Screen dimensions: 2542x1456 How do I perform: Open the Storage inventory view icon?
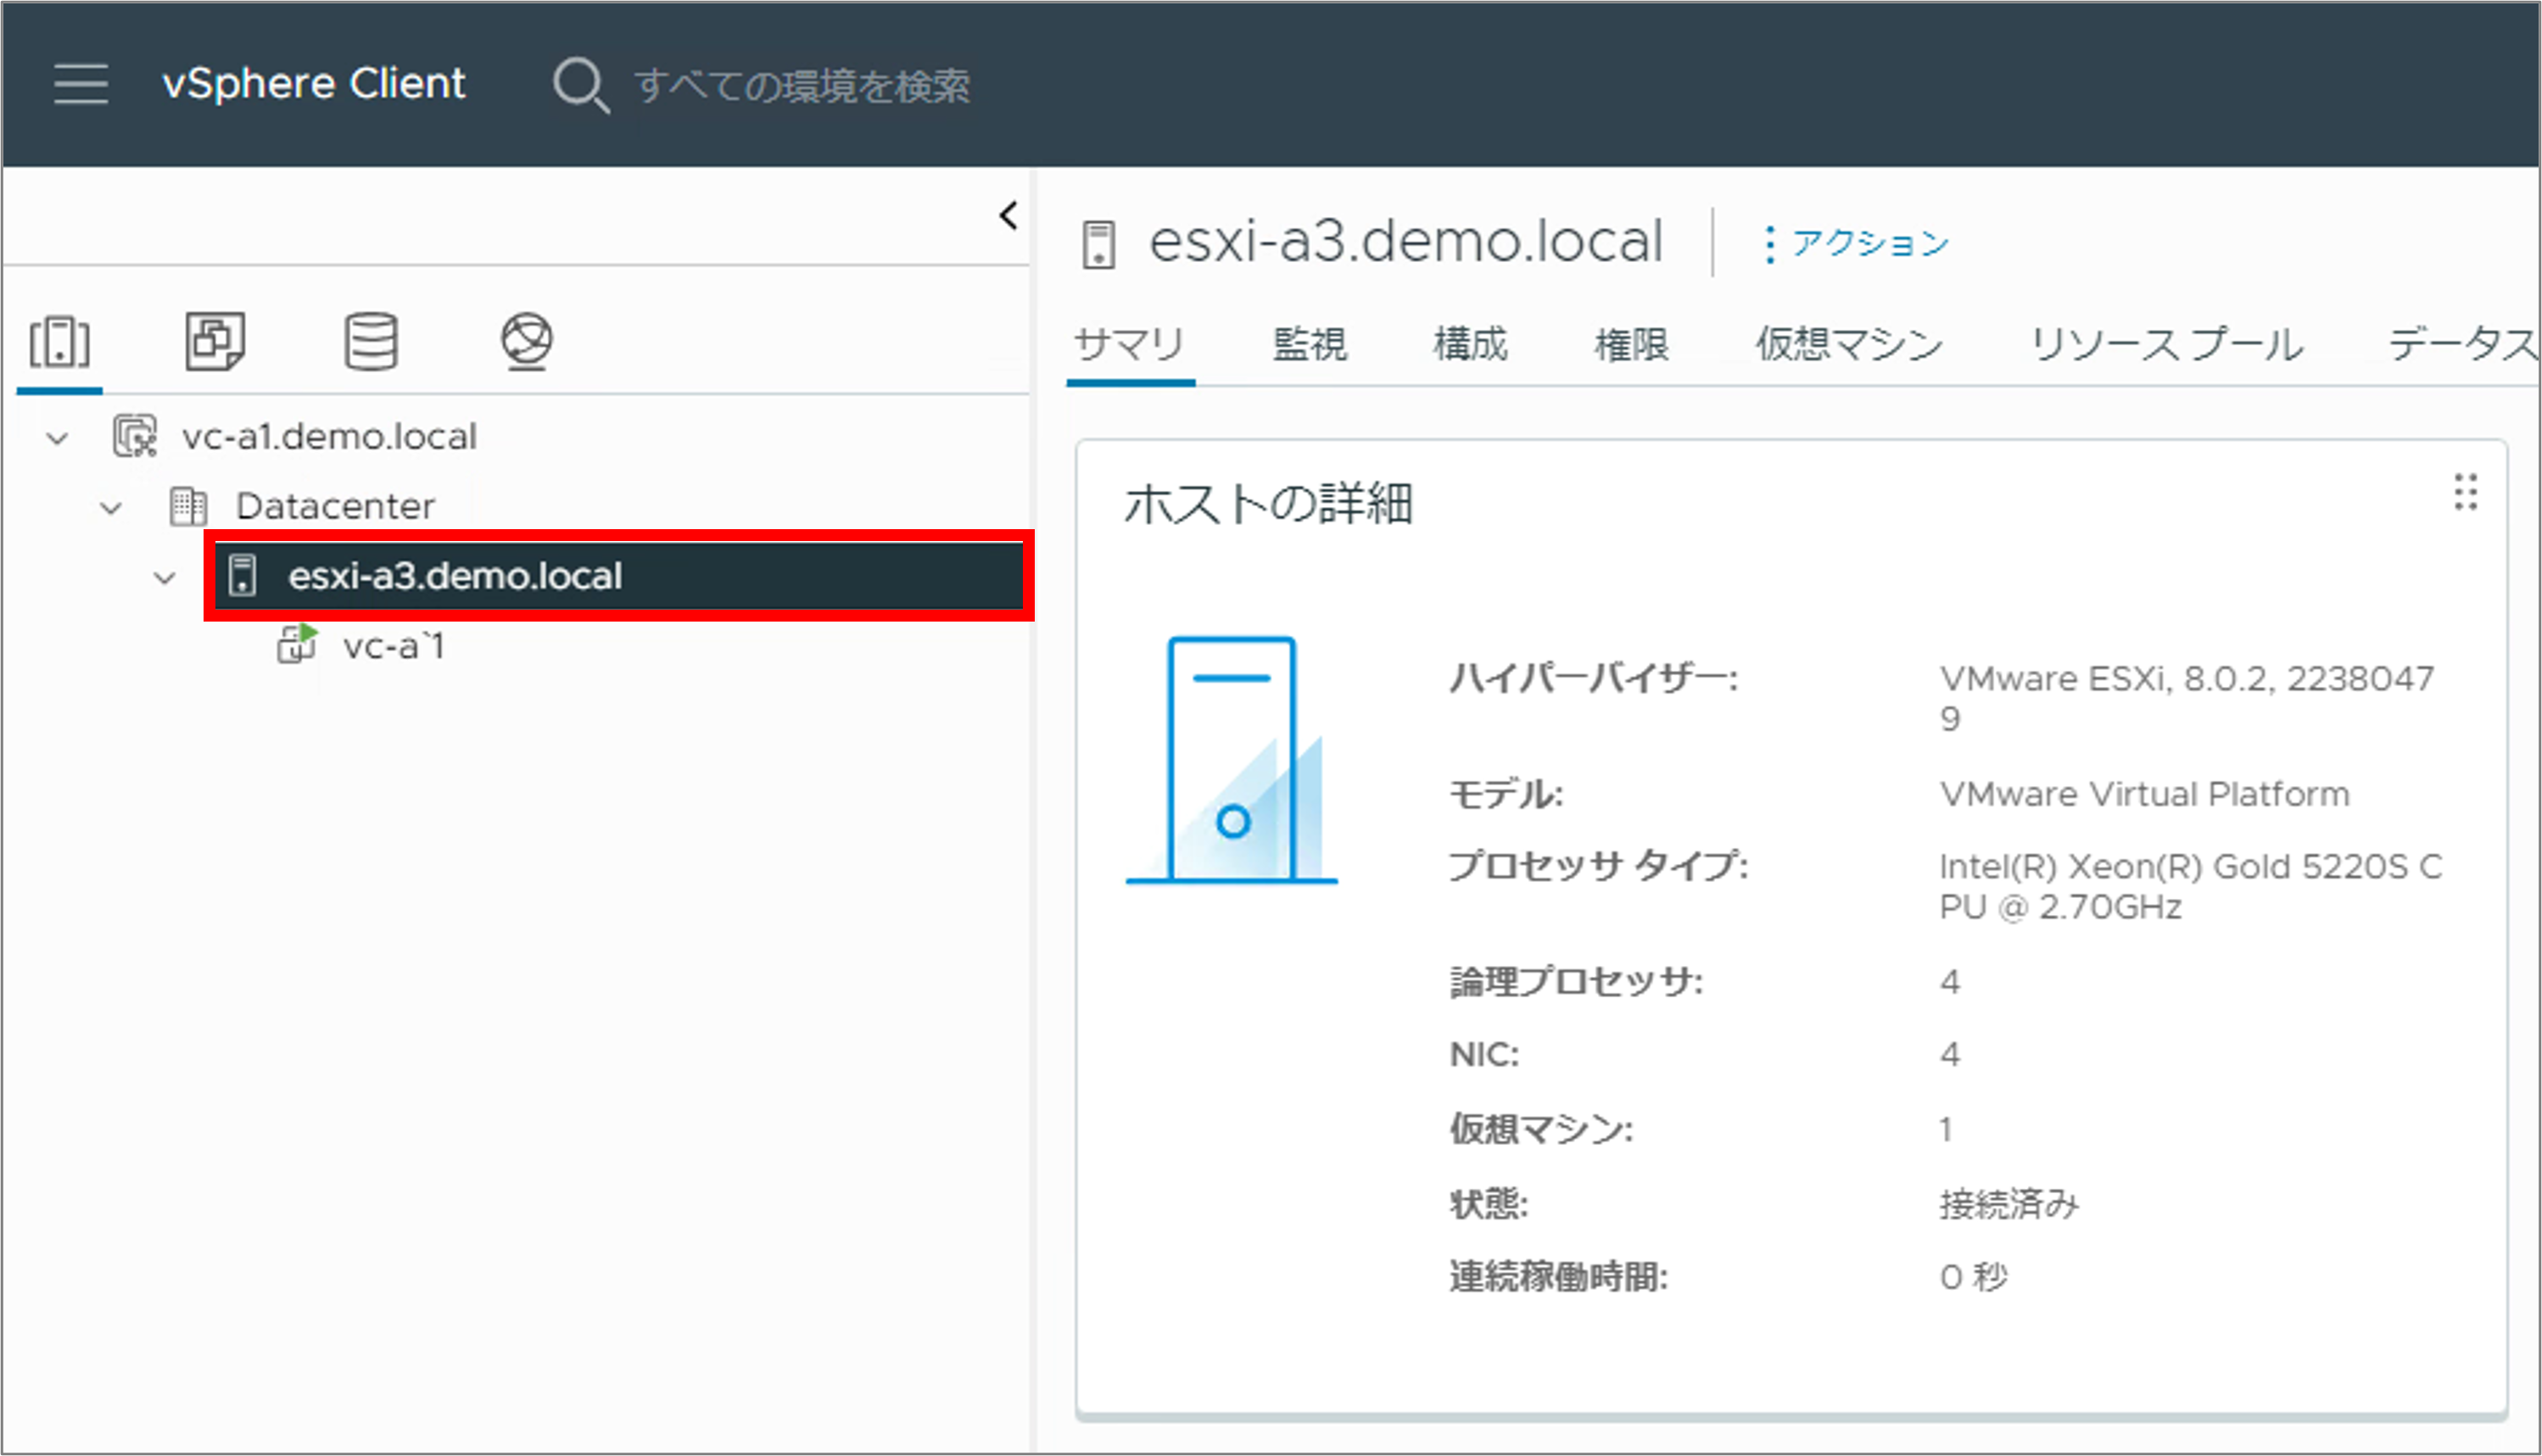(371, 342)
